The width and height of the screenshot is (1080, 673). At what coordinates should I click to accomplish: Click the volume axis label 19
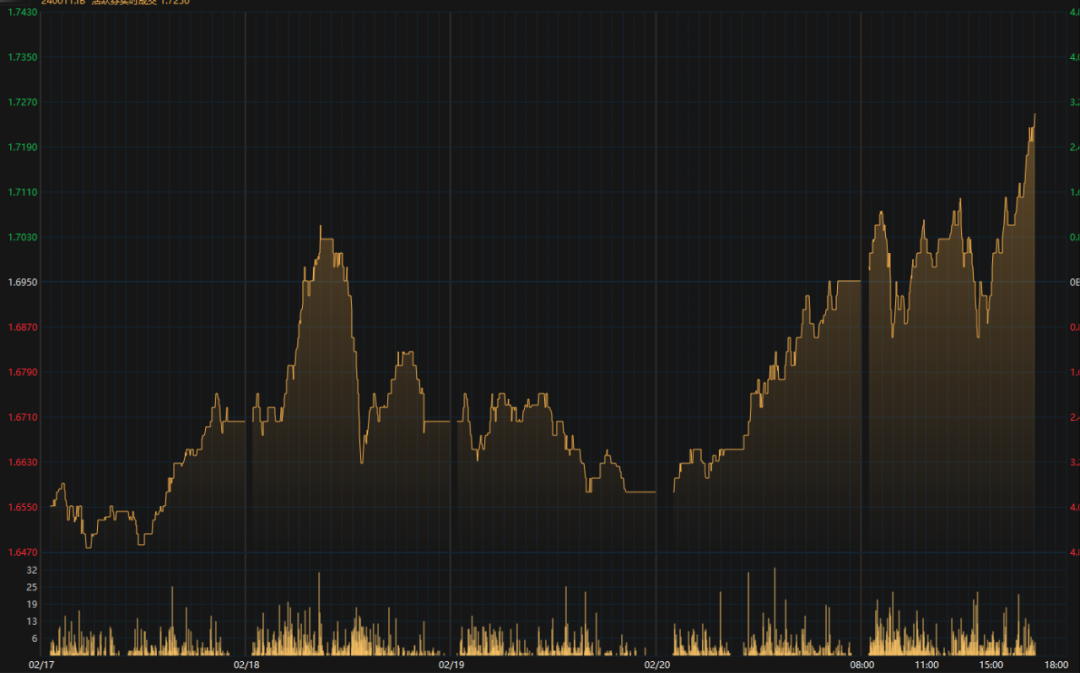(x=32, y=604)
